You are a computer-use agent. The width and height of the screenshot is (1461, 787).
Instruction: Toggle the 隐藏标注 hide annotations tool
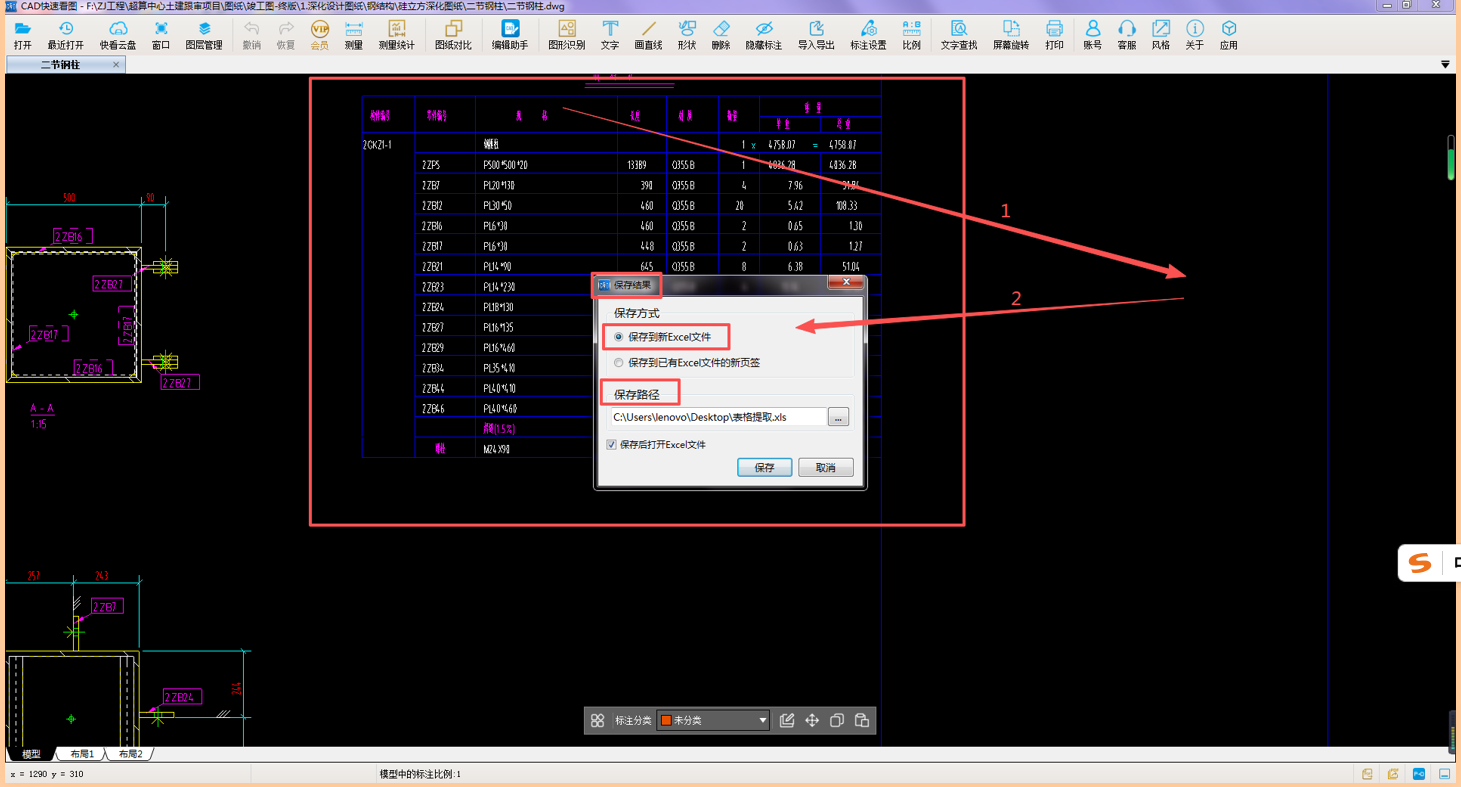(x=764, y=35)
